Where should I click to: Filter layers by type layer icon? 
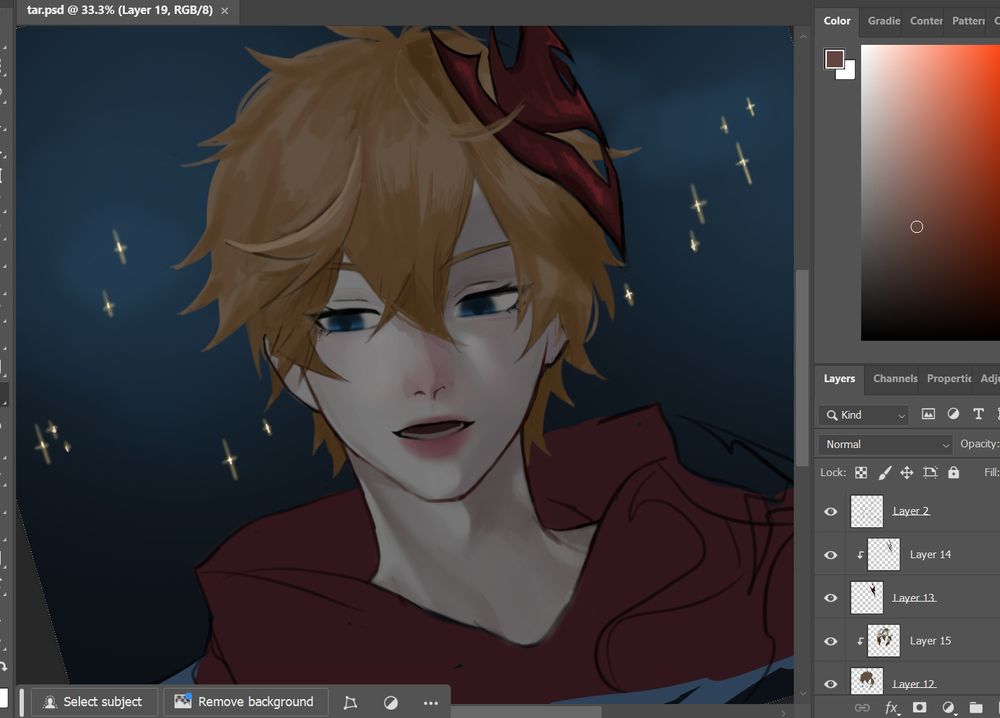point(978,414)
